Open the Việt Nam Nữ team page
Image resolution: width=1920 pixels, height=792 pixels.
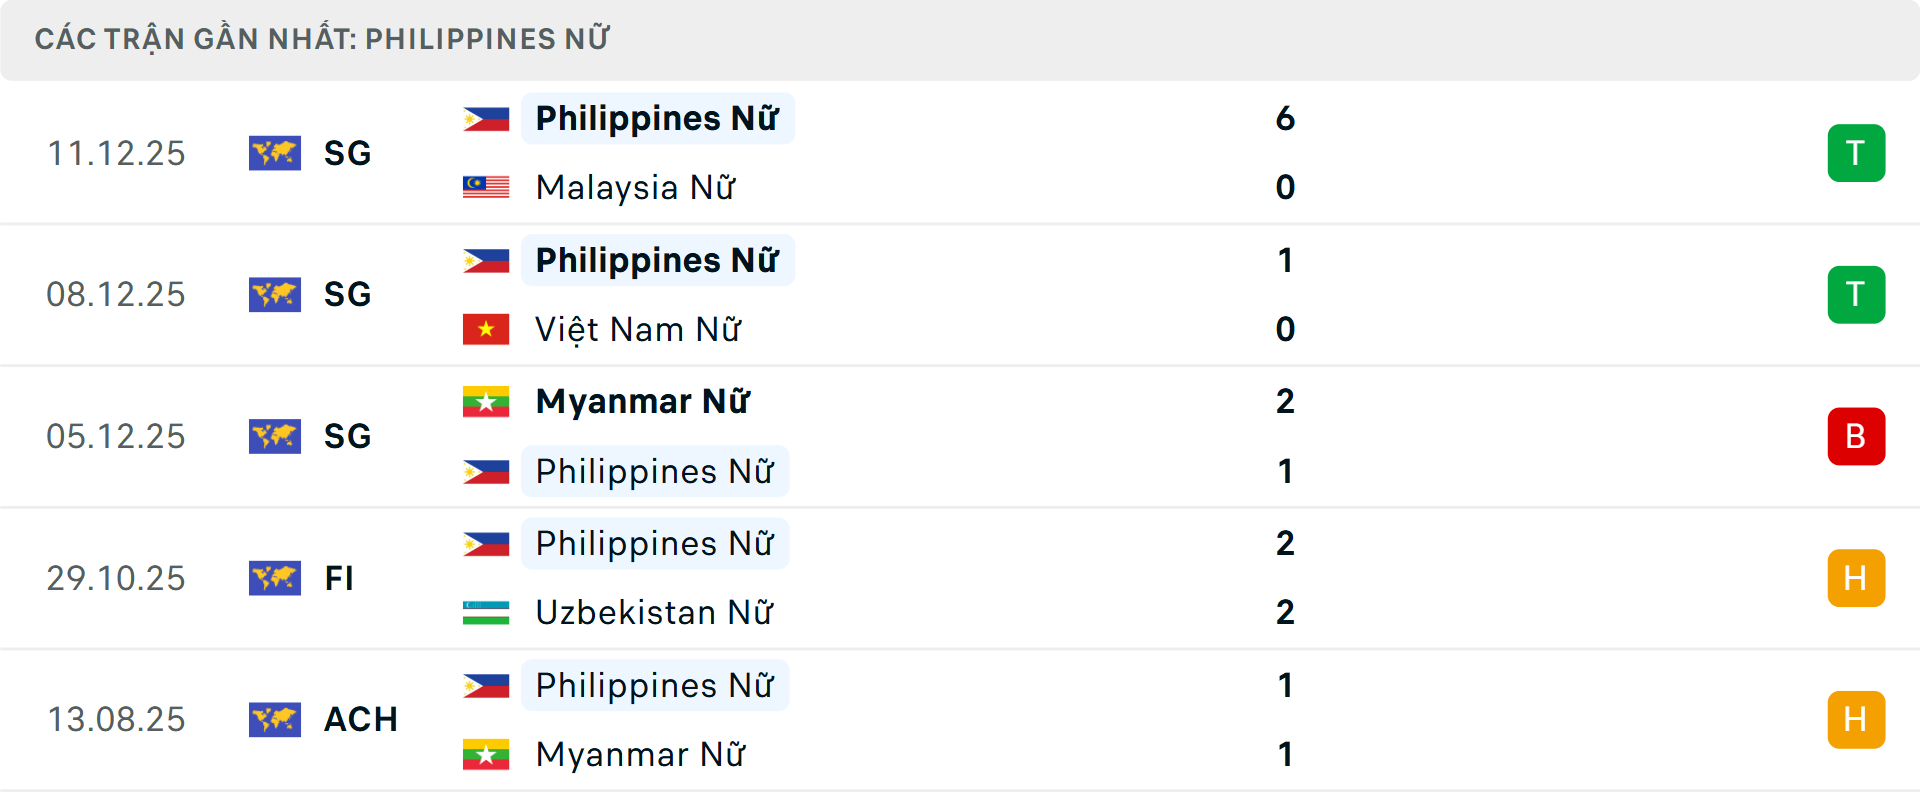click(x=638, y=329)
